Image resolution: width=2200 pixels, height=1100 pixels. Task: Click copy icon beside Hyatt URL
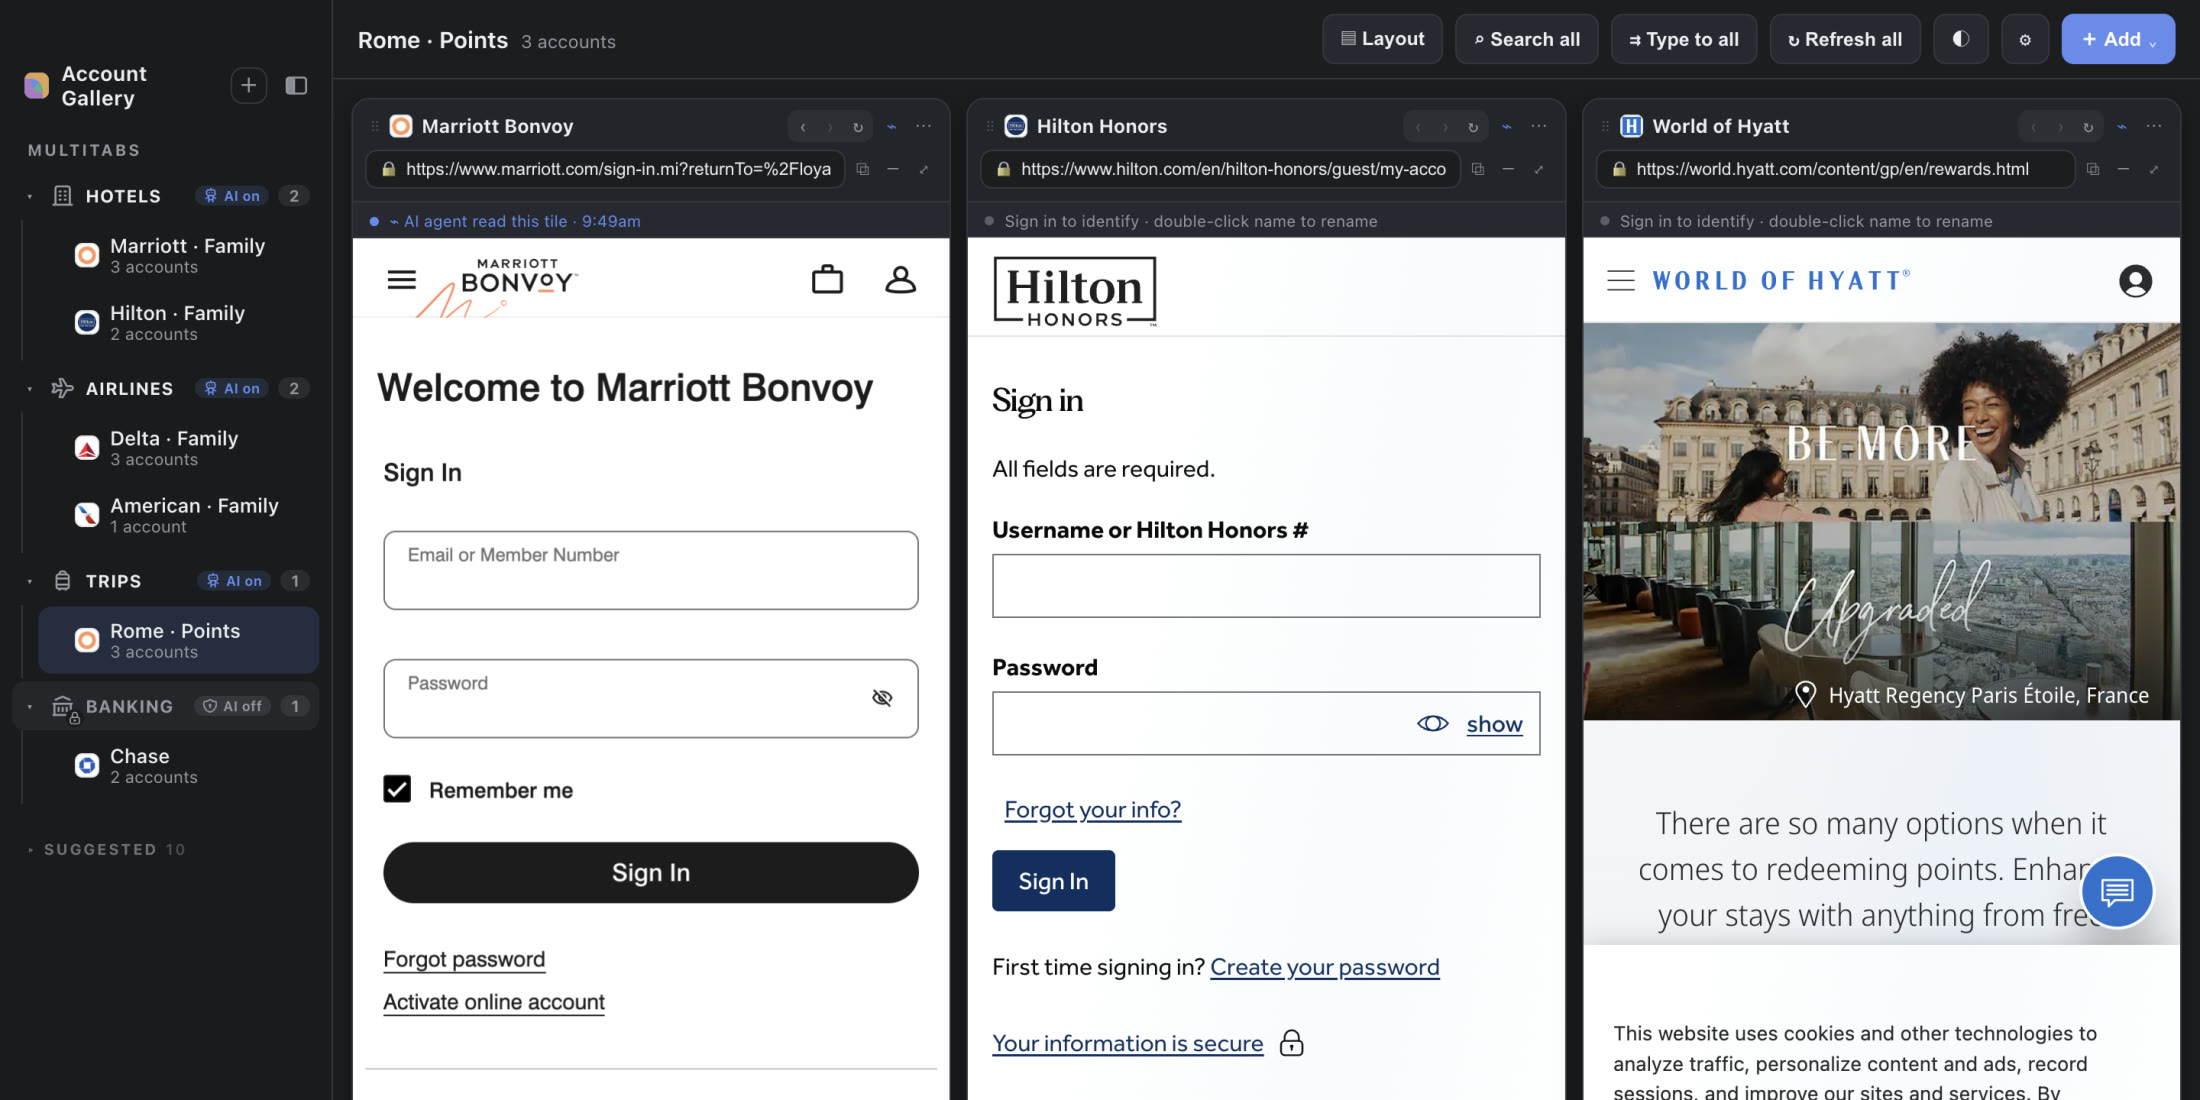click(x=2092, y=169)
